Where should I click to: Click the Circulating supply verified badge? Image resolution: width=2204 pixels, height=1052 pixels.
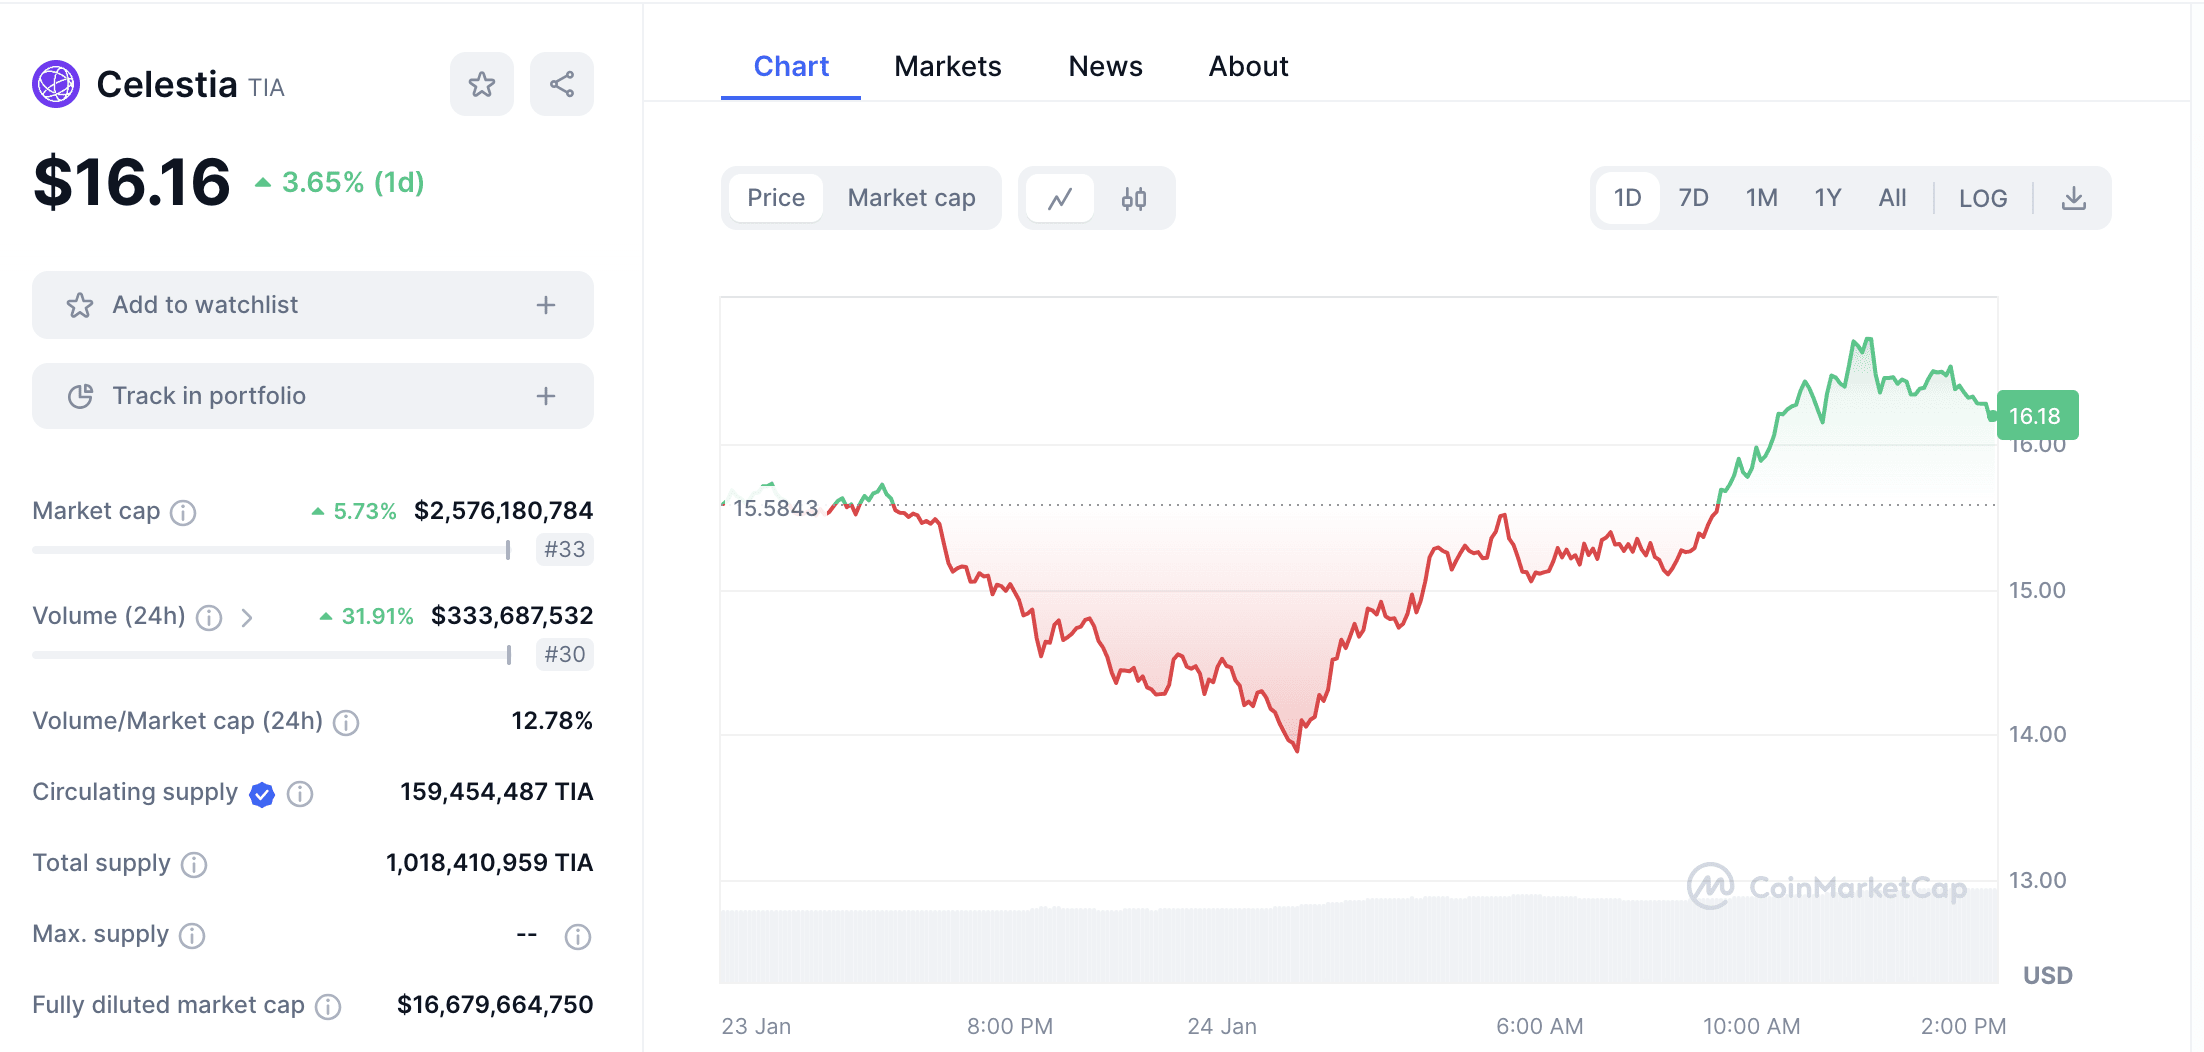[262, 794]
